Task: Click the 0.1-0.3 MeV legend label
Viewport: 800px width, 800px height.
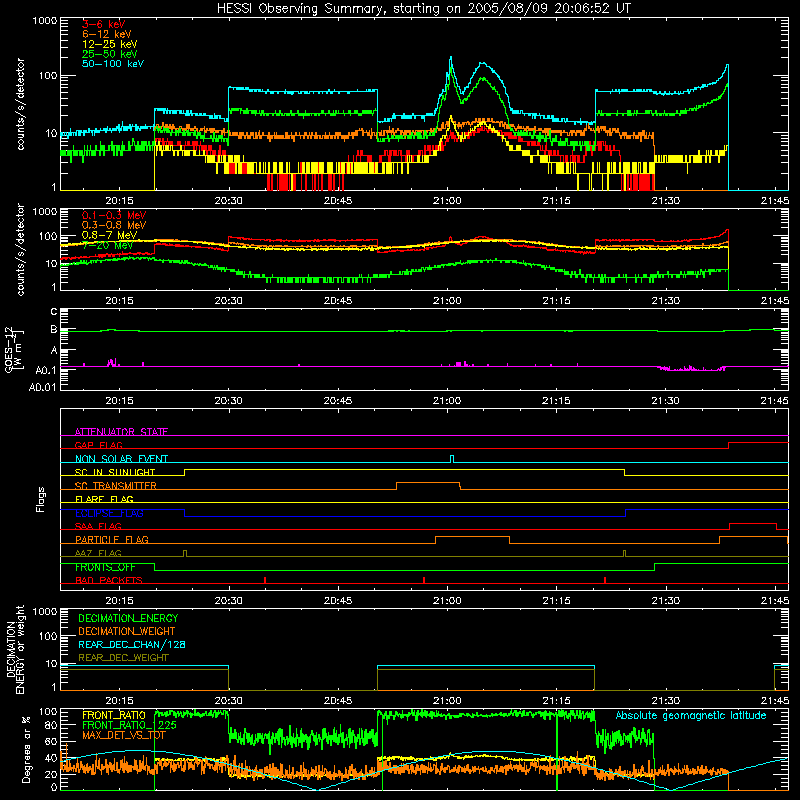Action: pyautogui.click(x=114, y=215)
